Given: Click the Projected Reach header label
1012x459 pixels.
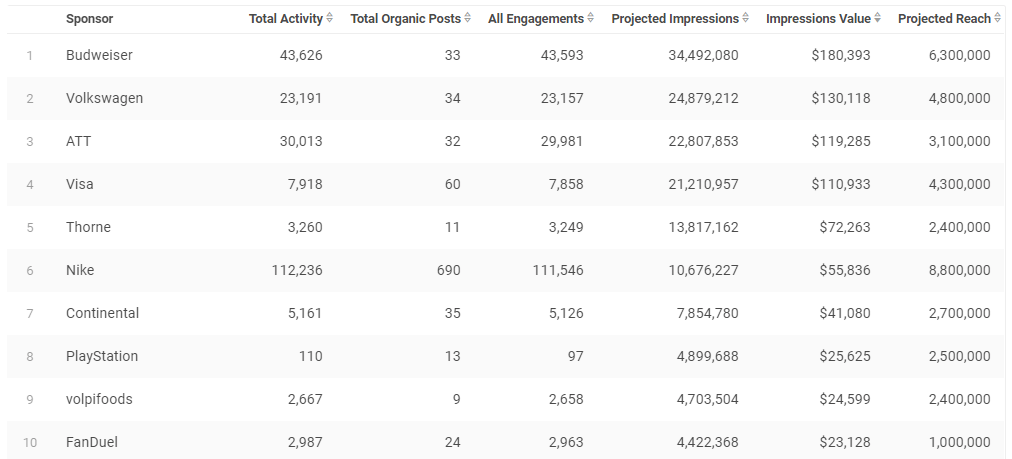Looking at the screenshot, I should coord(944,19).
